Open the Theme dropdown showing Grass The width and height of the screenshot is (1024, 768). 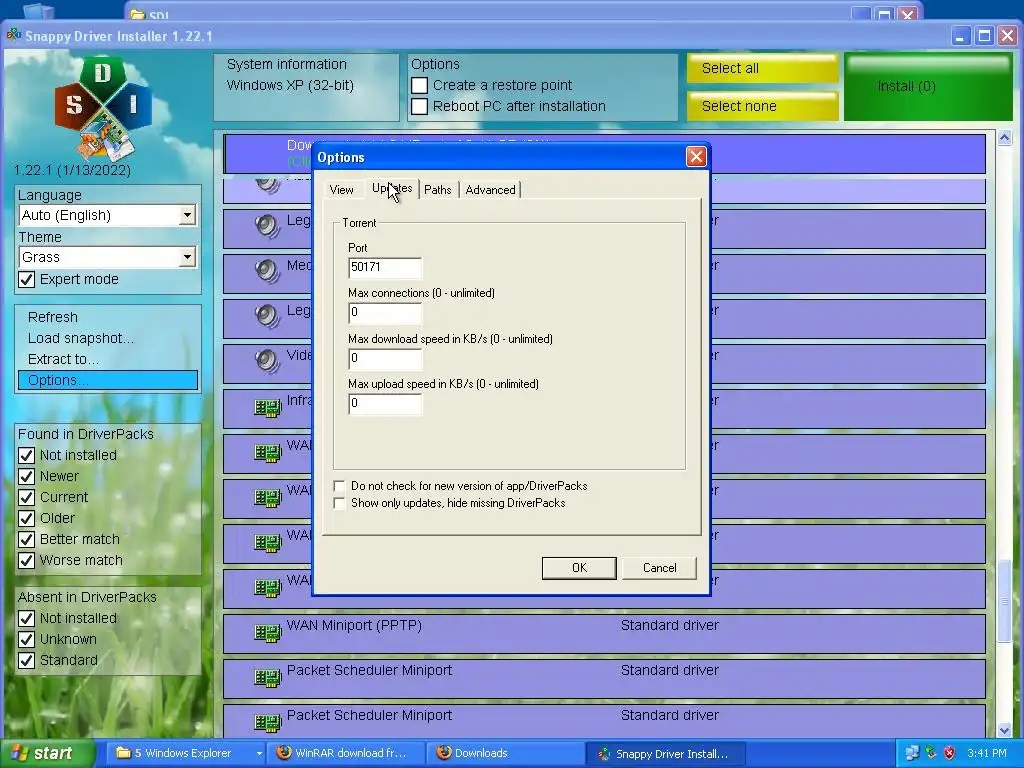pyautogui.click(x=187, y=257)
